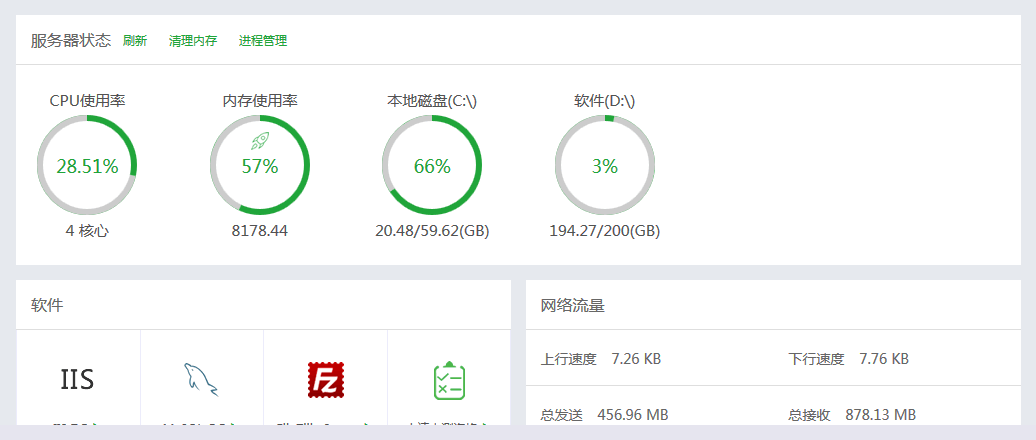Open the MySQL dolphin icon
The image size is (1036, 440).
(201, 379)
